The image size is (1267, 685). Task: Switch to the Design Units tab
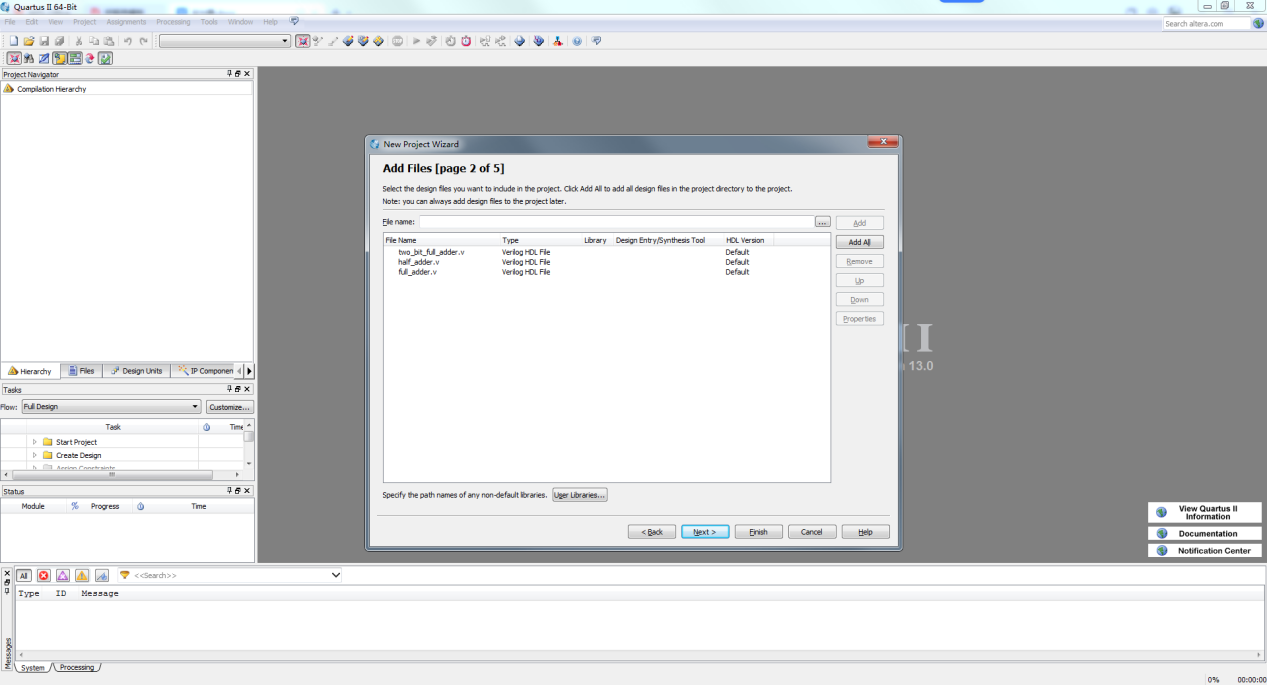coord(136,371)
